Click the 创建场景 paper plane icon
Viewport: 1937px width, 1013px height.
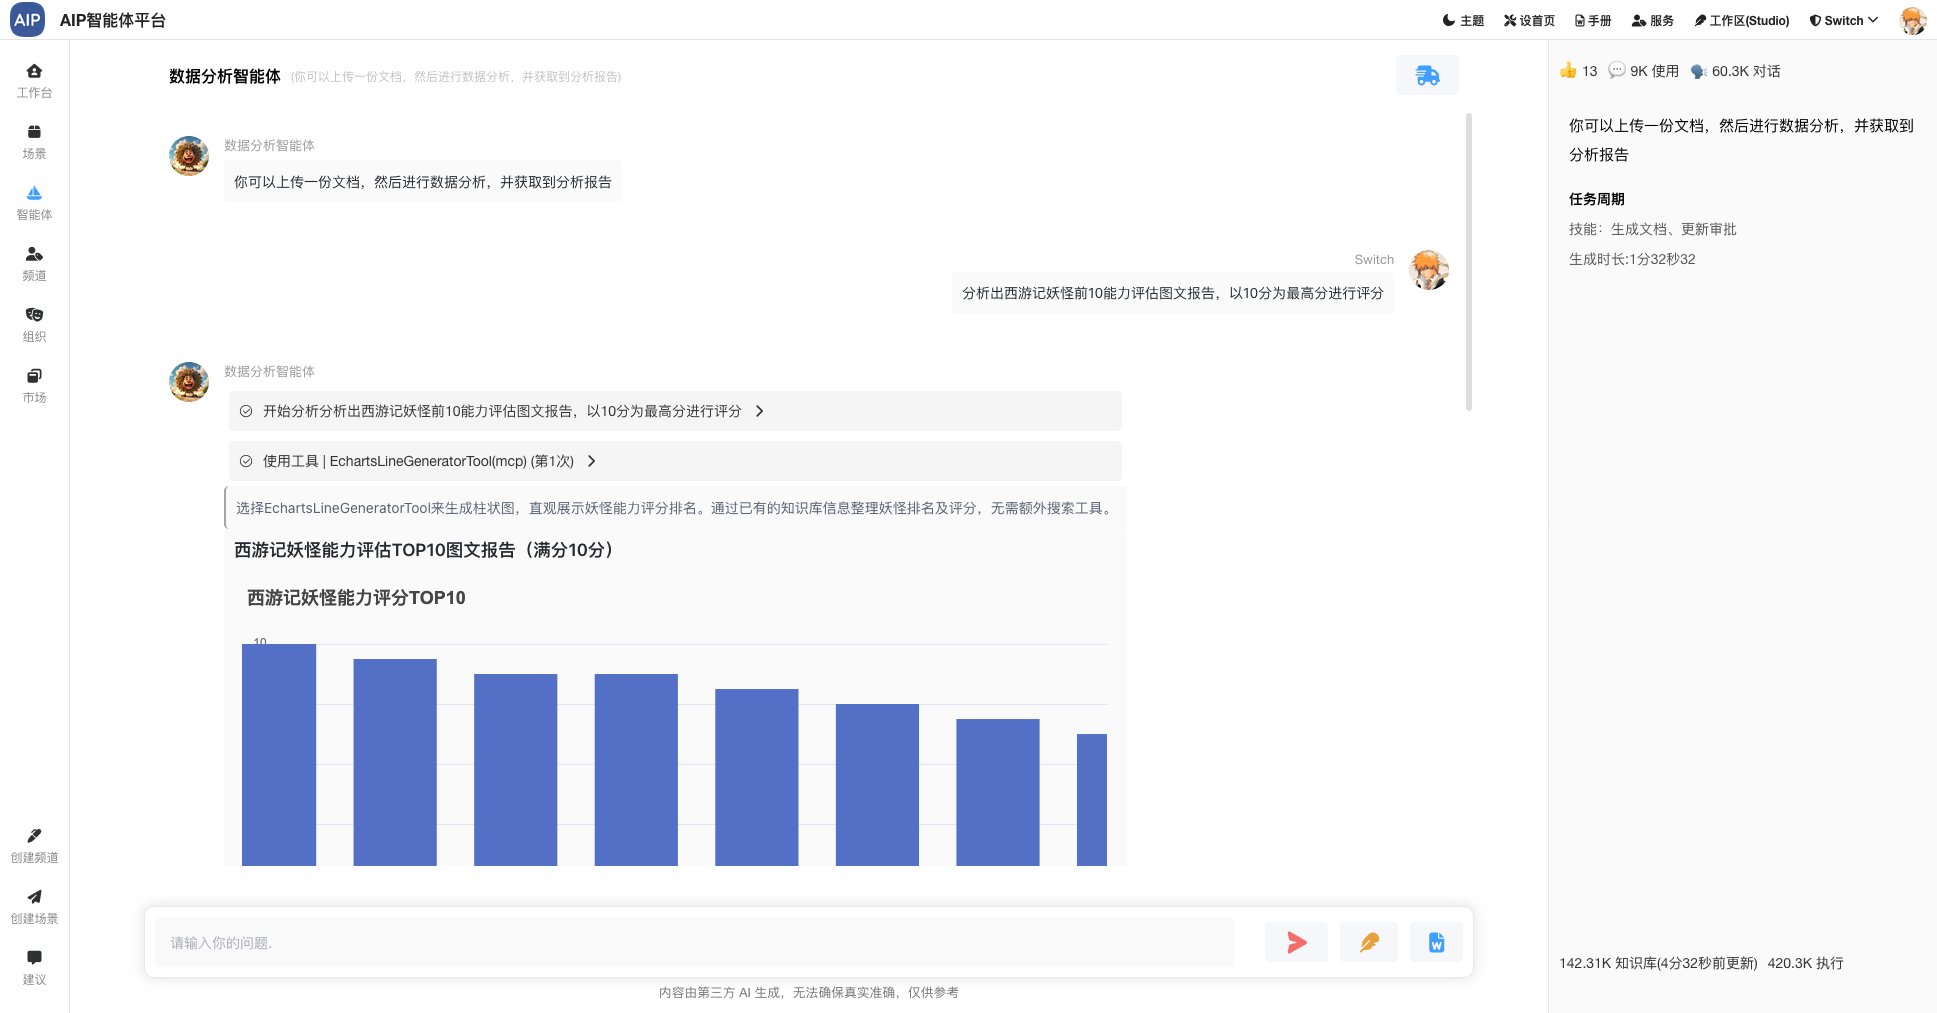[x=34, y=897]
